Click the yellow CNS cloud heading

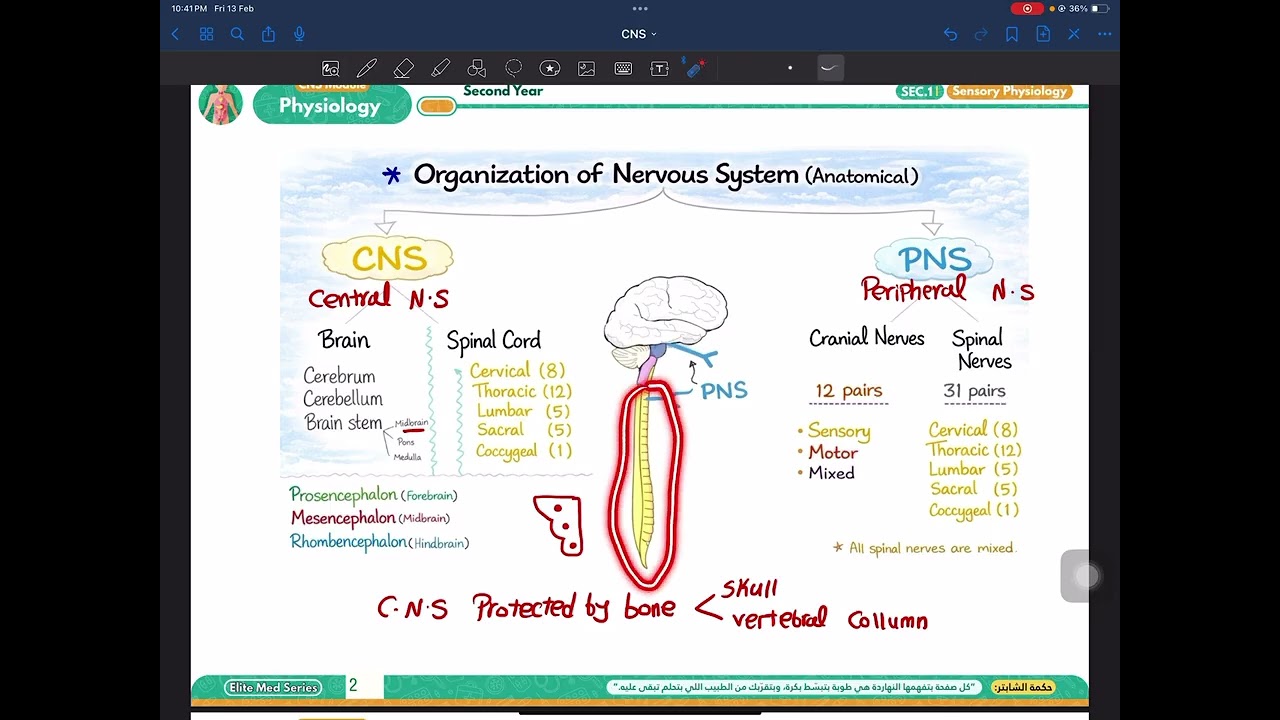(x=388, y=259)
